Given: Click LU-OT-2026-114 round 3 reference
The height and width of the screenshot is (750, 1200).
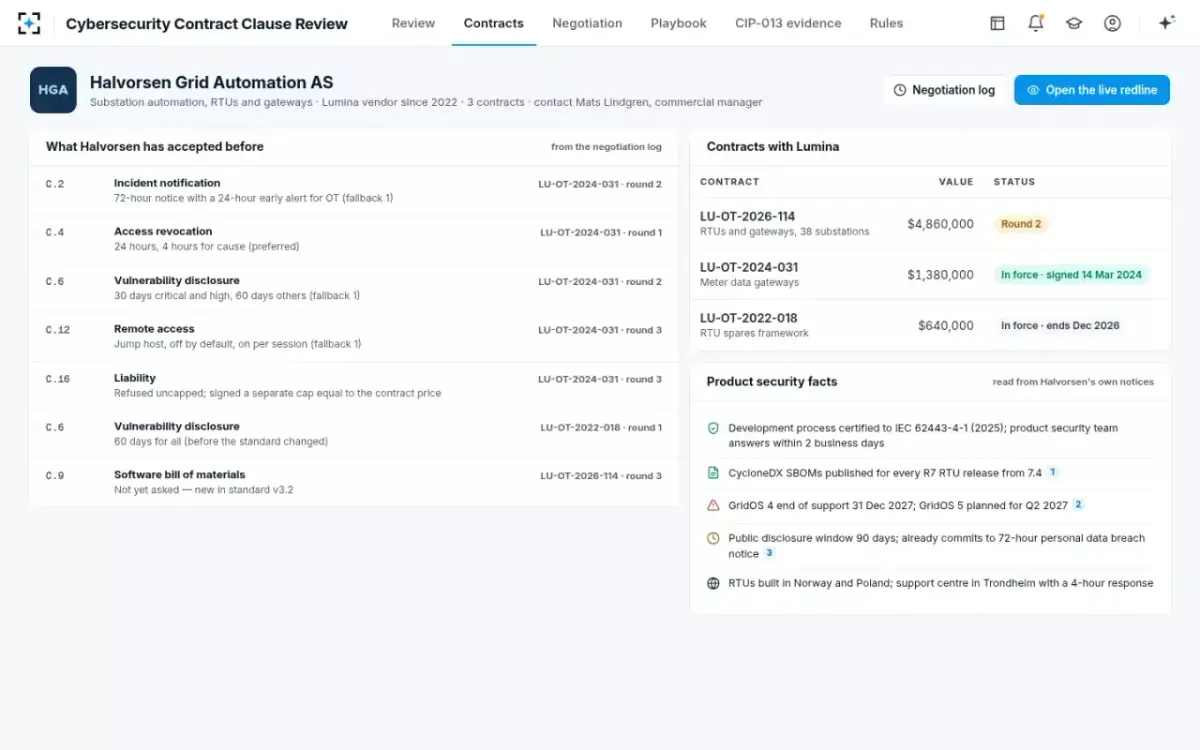Looking at the screenshot, I should point(601,476).
